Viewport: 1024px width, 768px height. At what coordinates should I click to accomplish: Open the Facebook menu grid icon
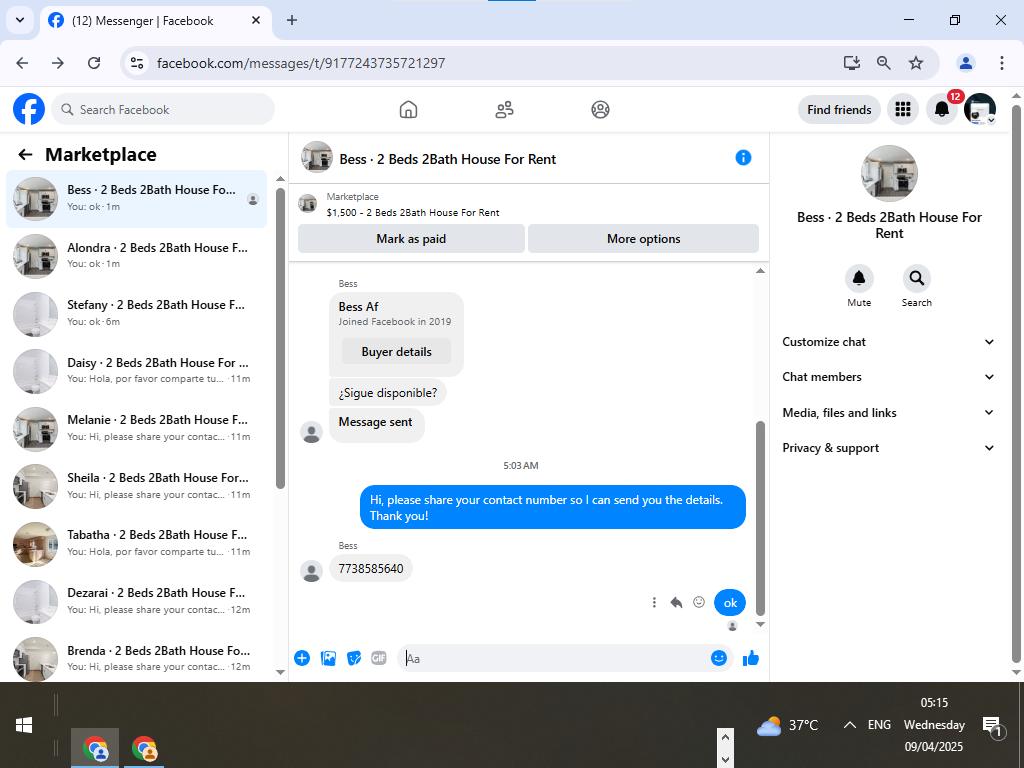click(903, 110)
